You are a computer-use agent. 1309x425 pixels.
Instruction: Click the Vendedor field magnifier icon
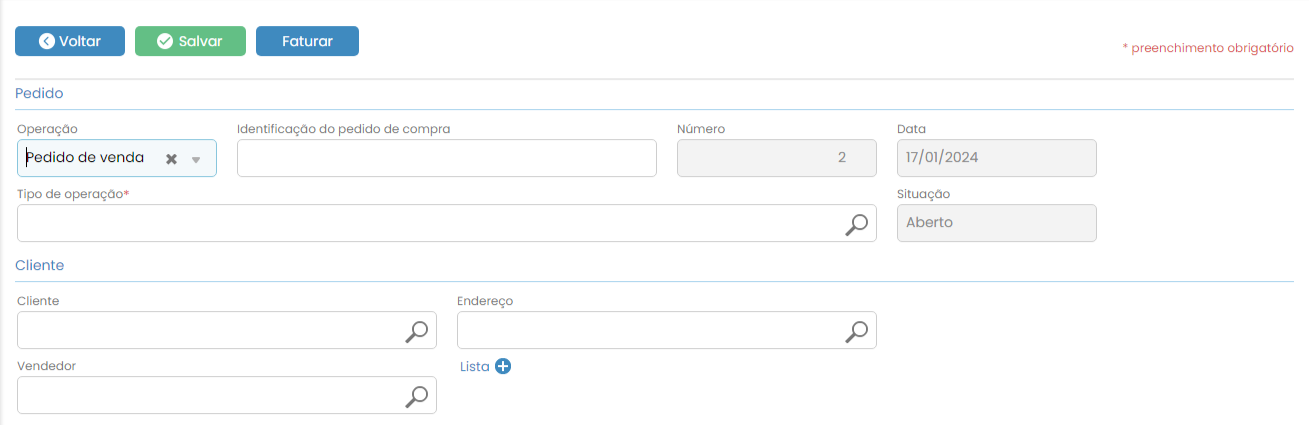(416, 396)
